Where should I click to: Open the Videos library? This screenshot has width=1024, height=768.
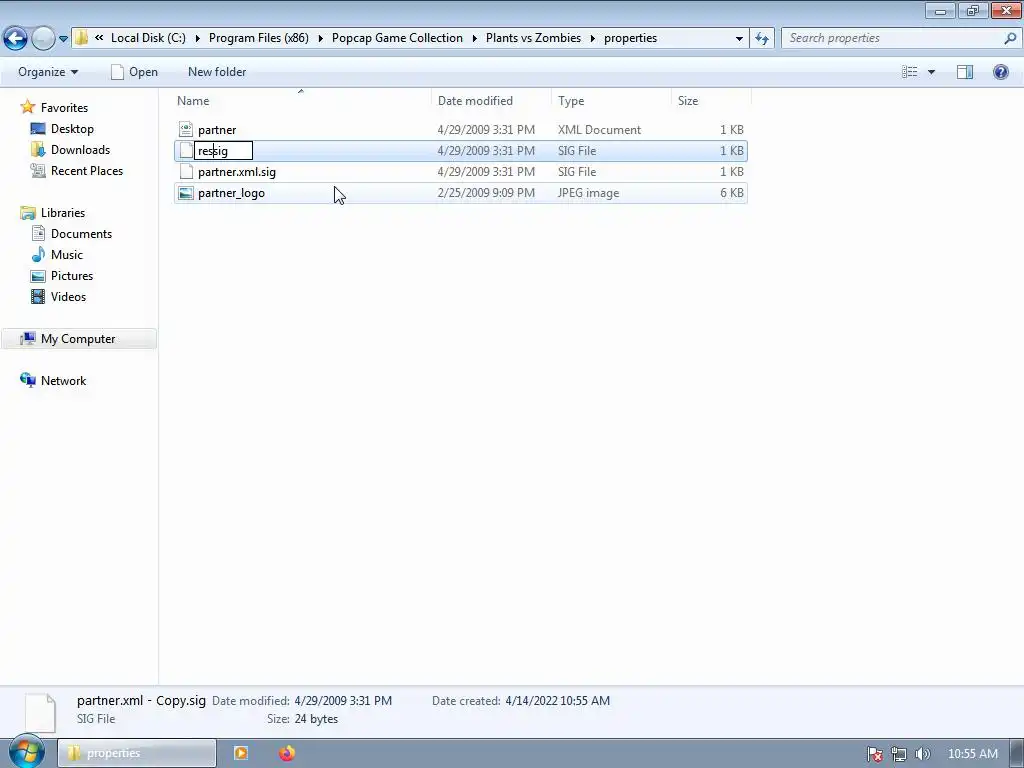[68, 296]
